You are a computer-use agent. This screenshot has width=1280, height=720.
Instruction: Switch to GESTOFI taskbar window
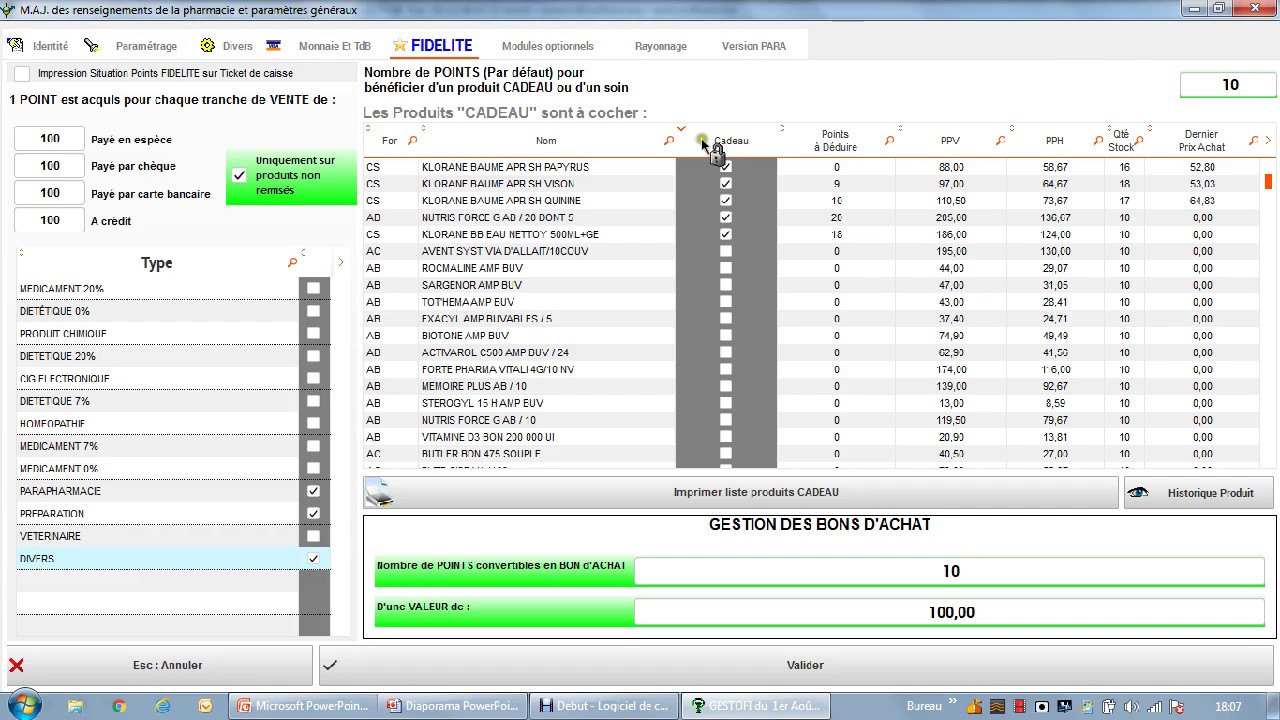[755, 706]
